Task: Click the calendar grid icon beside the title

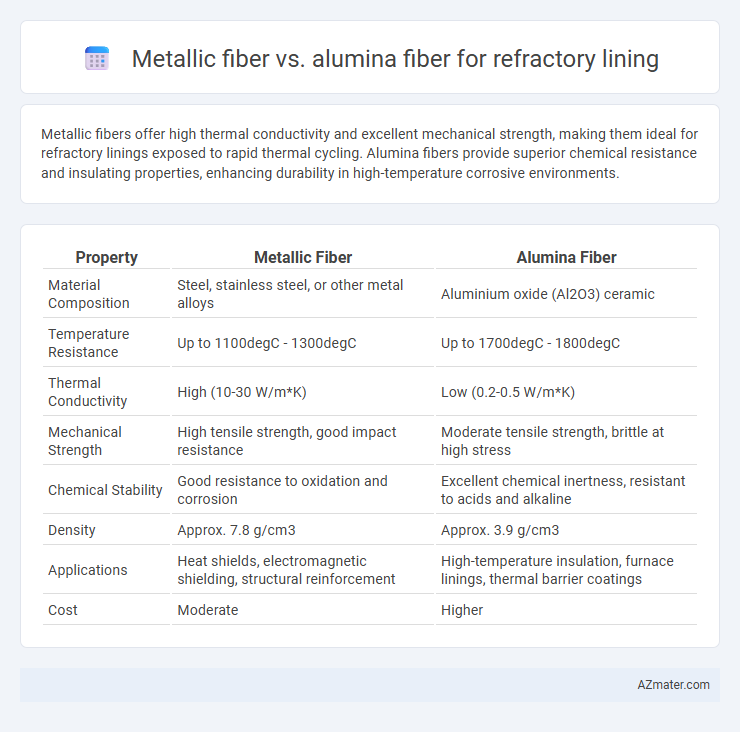Action: click(97, 59)
